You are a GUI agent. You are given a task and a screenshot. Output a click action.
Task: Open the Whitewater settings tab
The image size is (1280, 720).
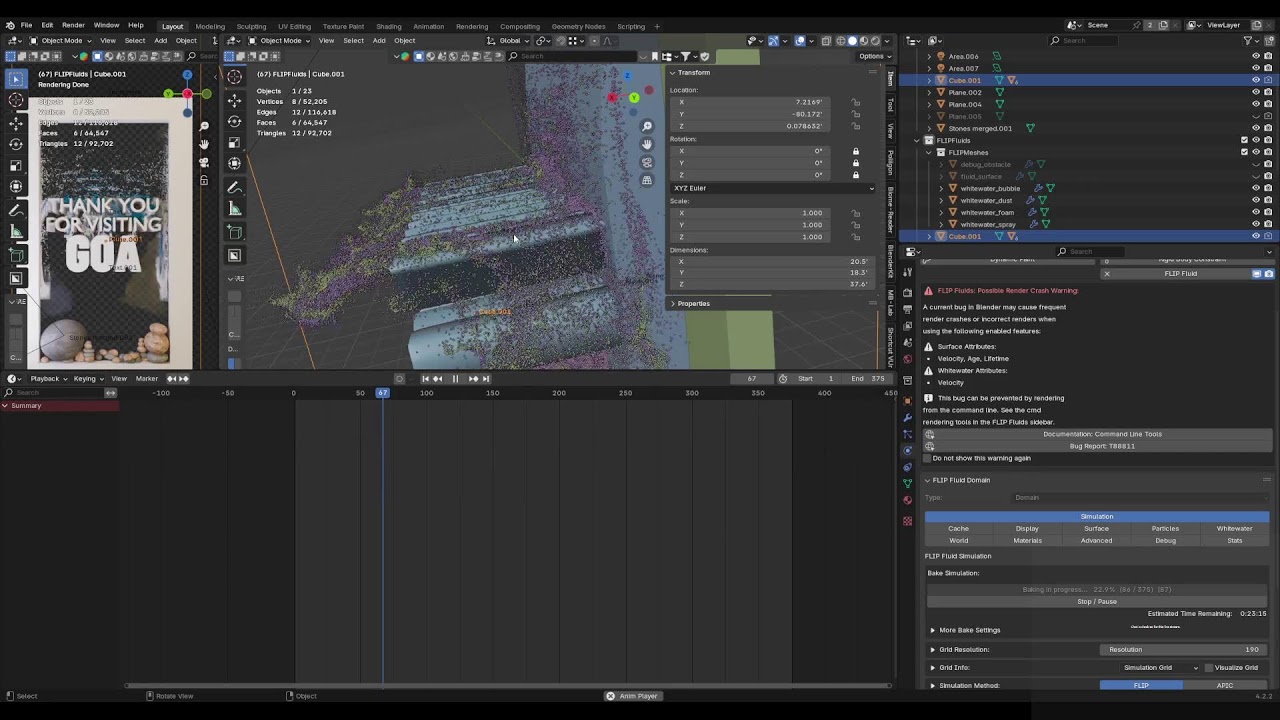pos(1234,528)
